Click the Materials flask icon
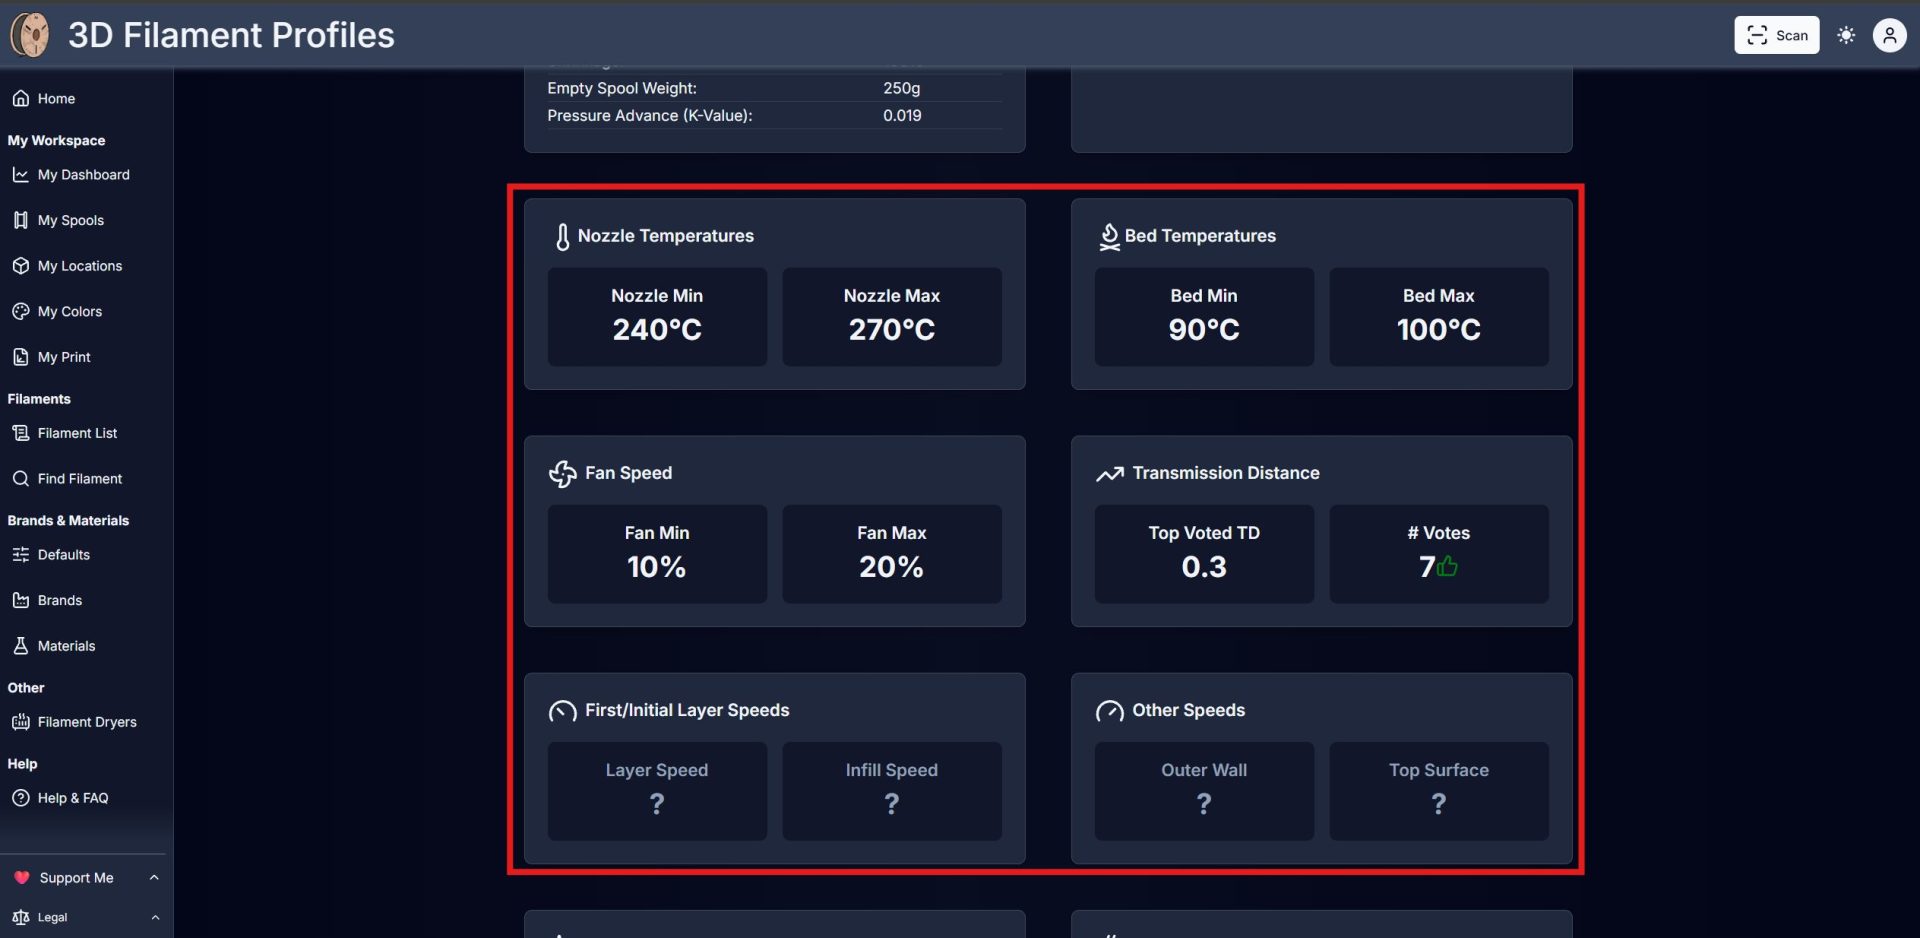Image resolution: width=1920 pixels, height=938 pixels. 20,646
